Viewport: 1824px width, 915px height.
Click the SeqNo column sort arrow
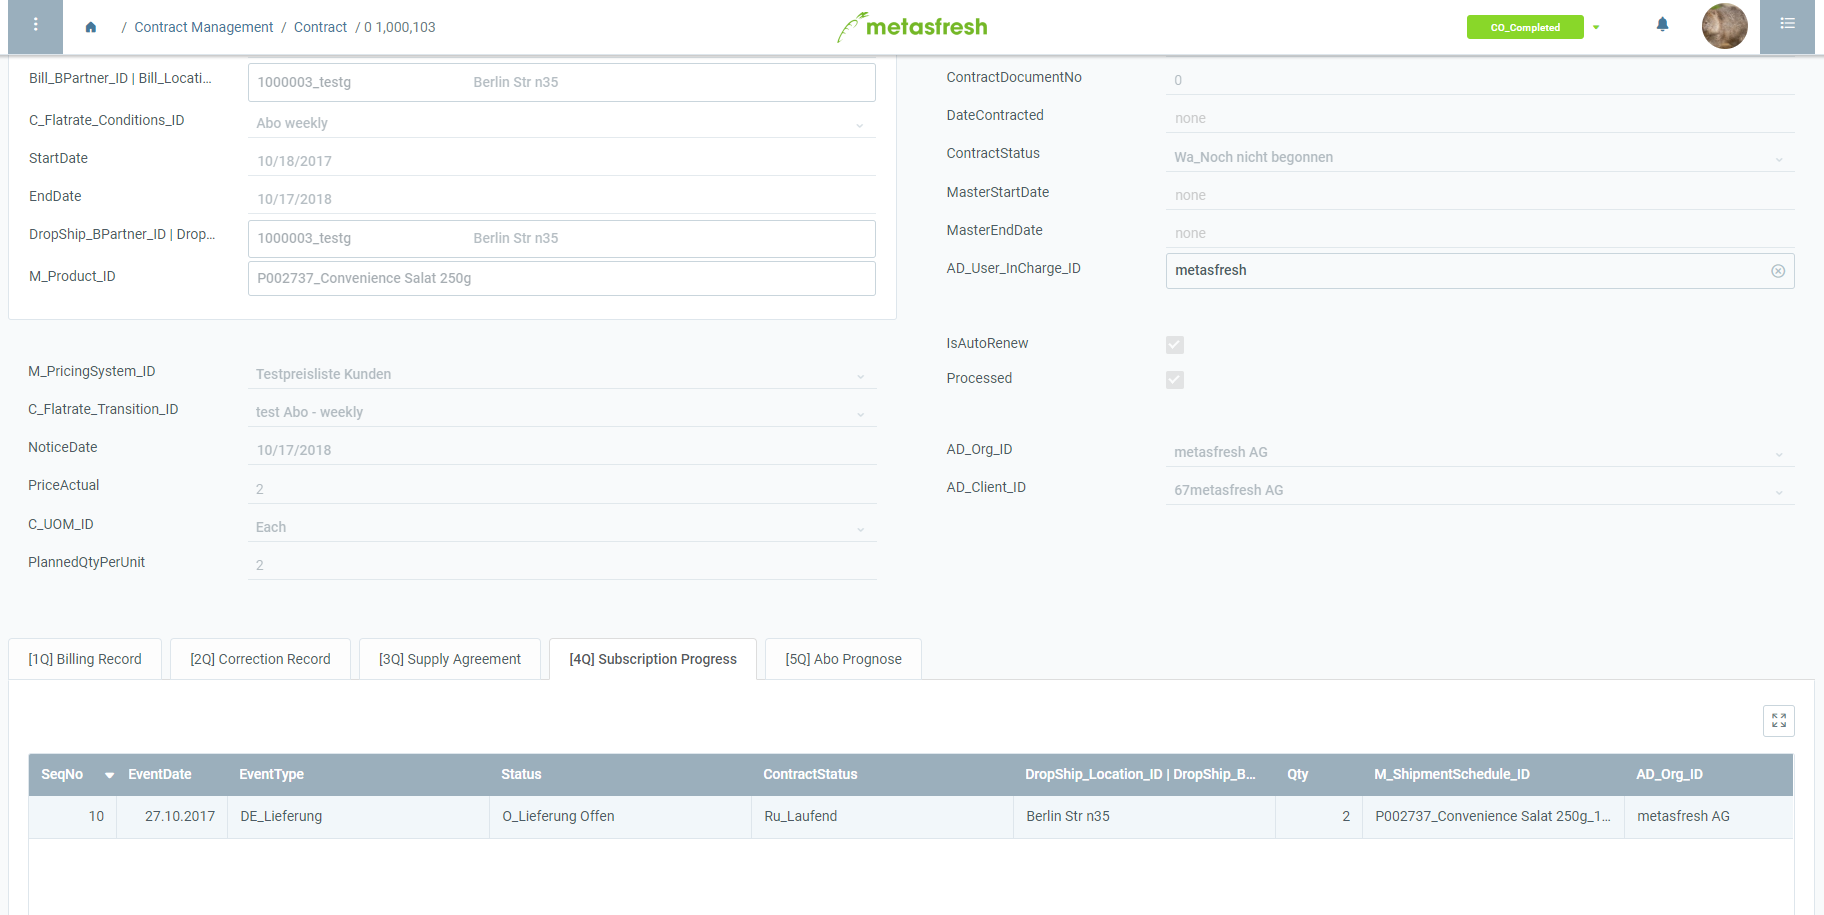click(x=109, y=774)
